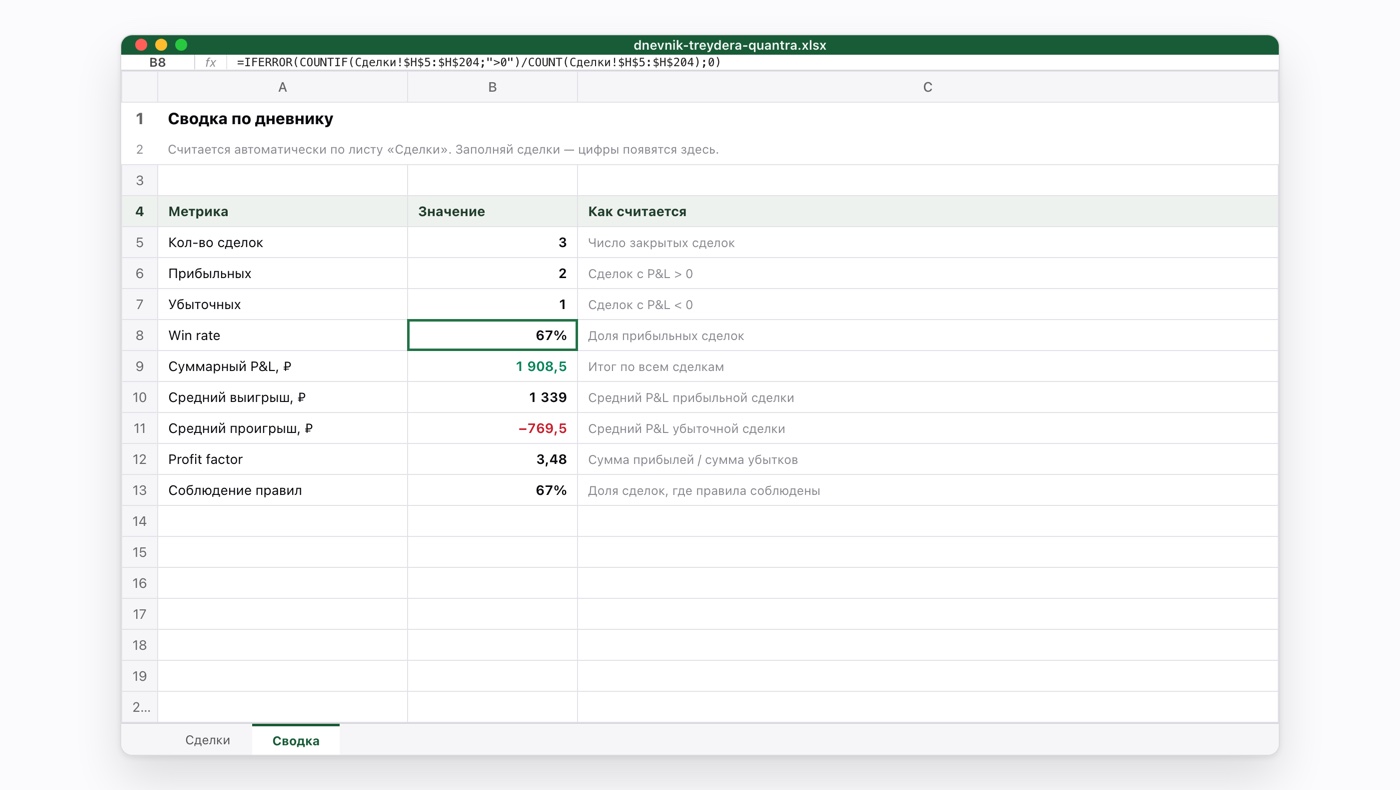
Task: Click the formula bar text
Action: [479, 62]
